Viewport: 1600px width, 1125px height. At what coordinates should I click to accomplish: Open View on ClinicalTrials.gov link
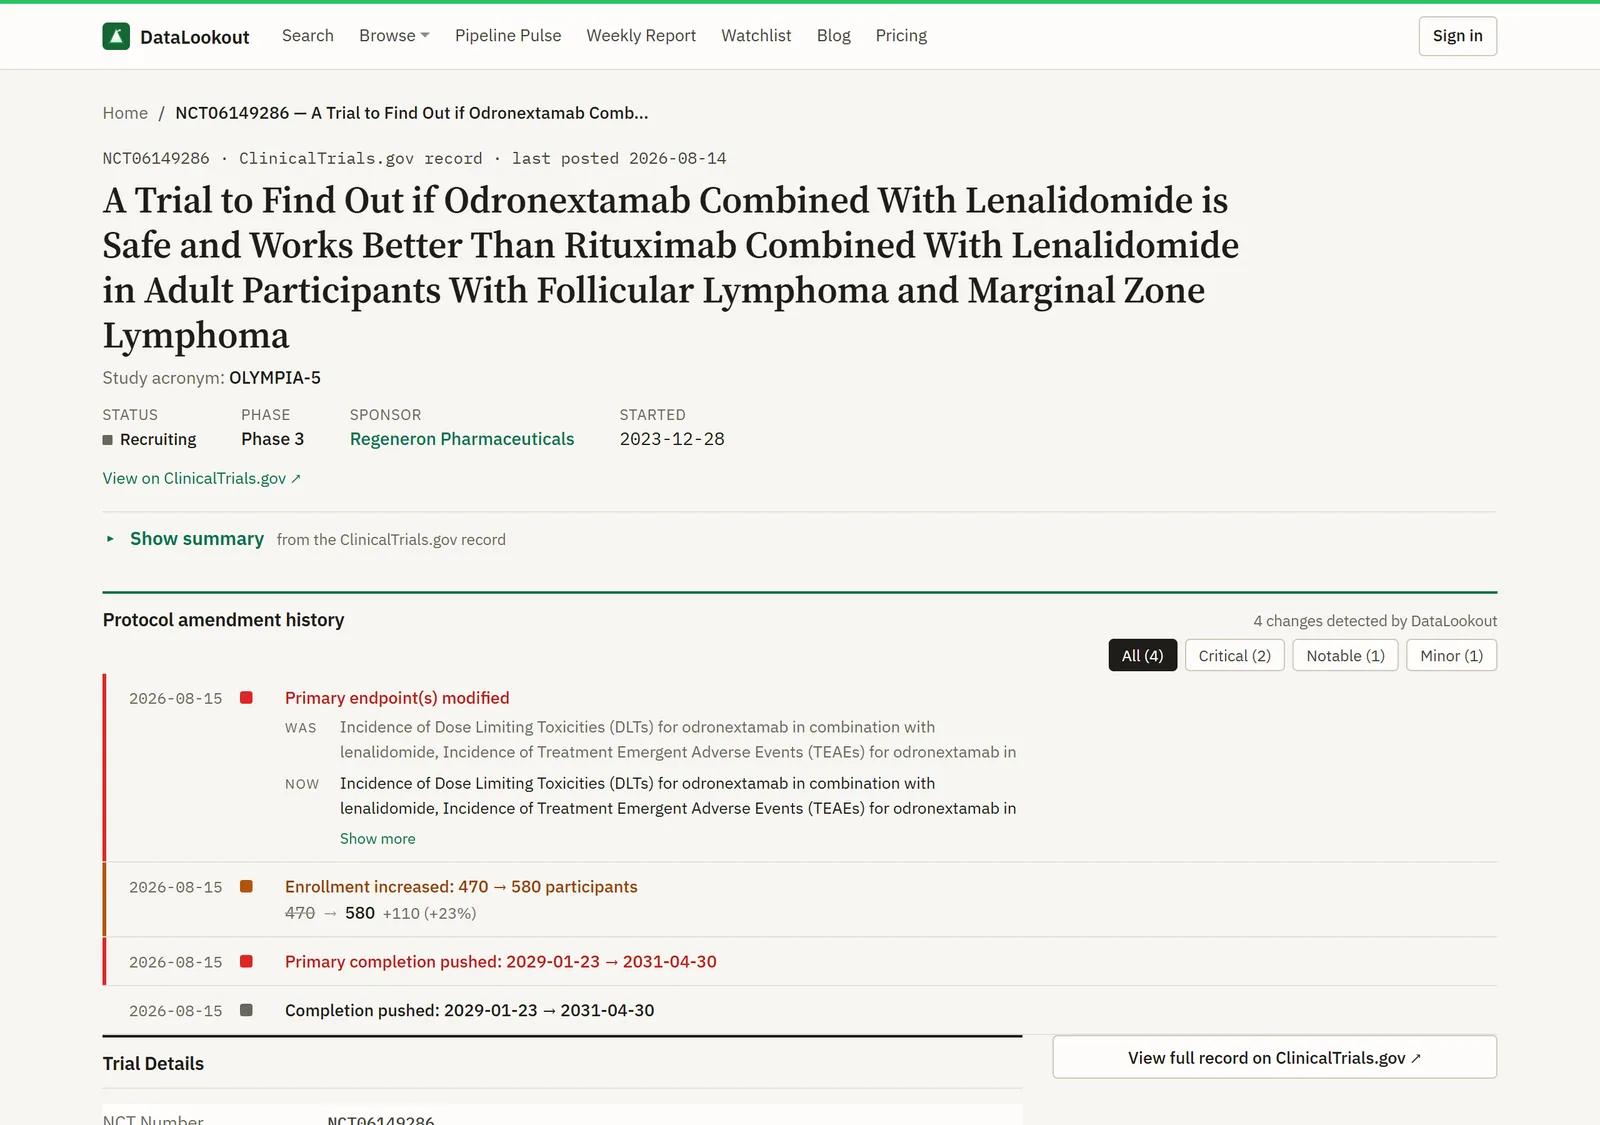(202, 479)
